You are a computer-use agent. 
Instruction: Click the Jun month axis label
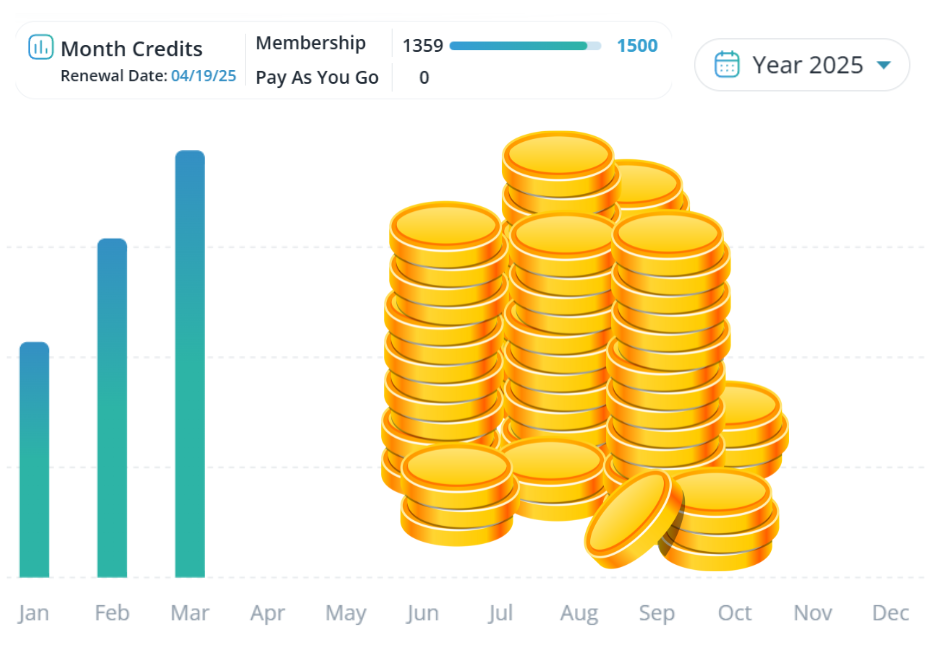click(x=422, y=613)
